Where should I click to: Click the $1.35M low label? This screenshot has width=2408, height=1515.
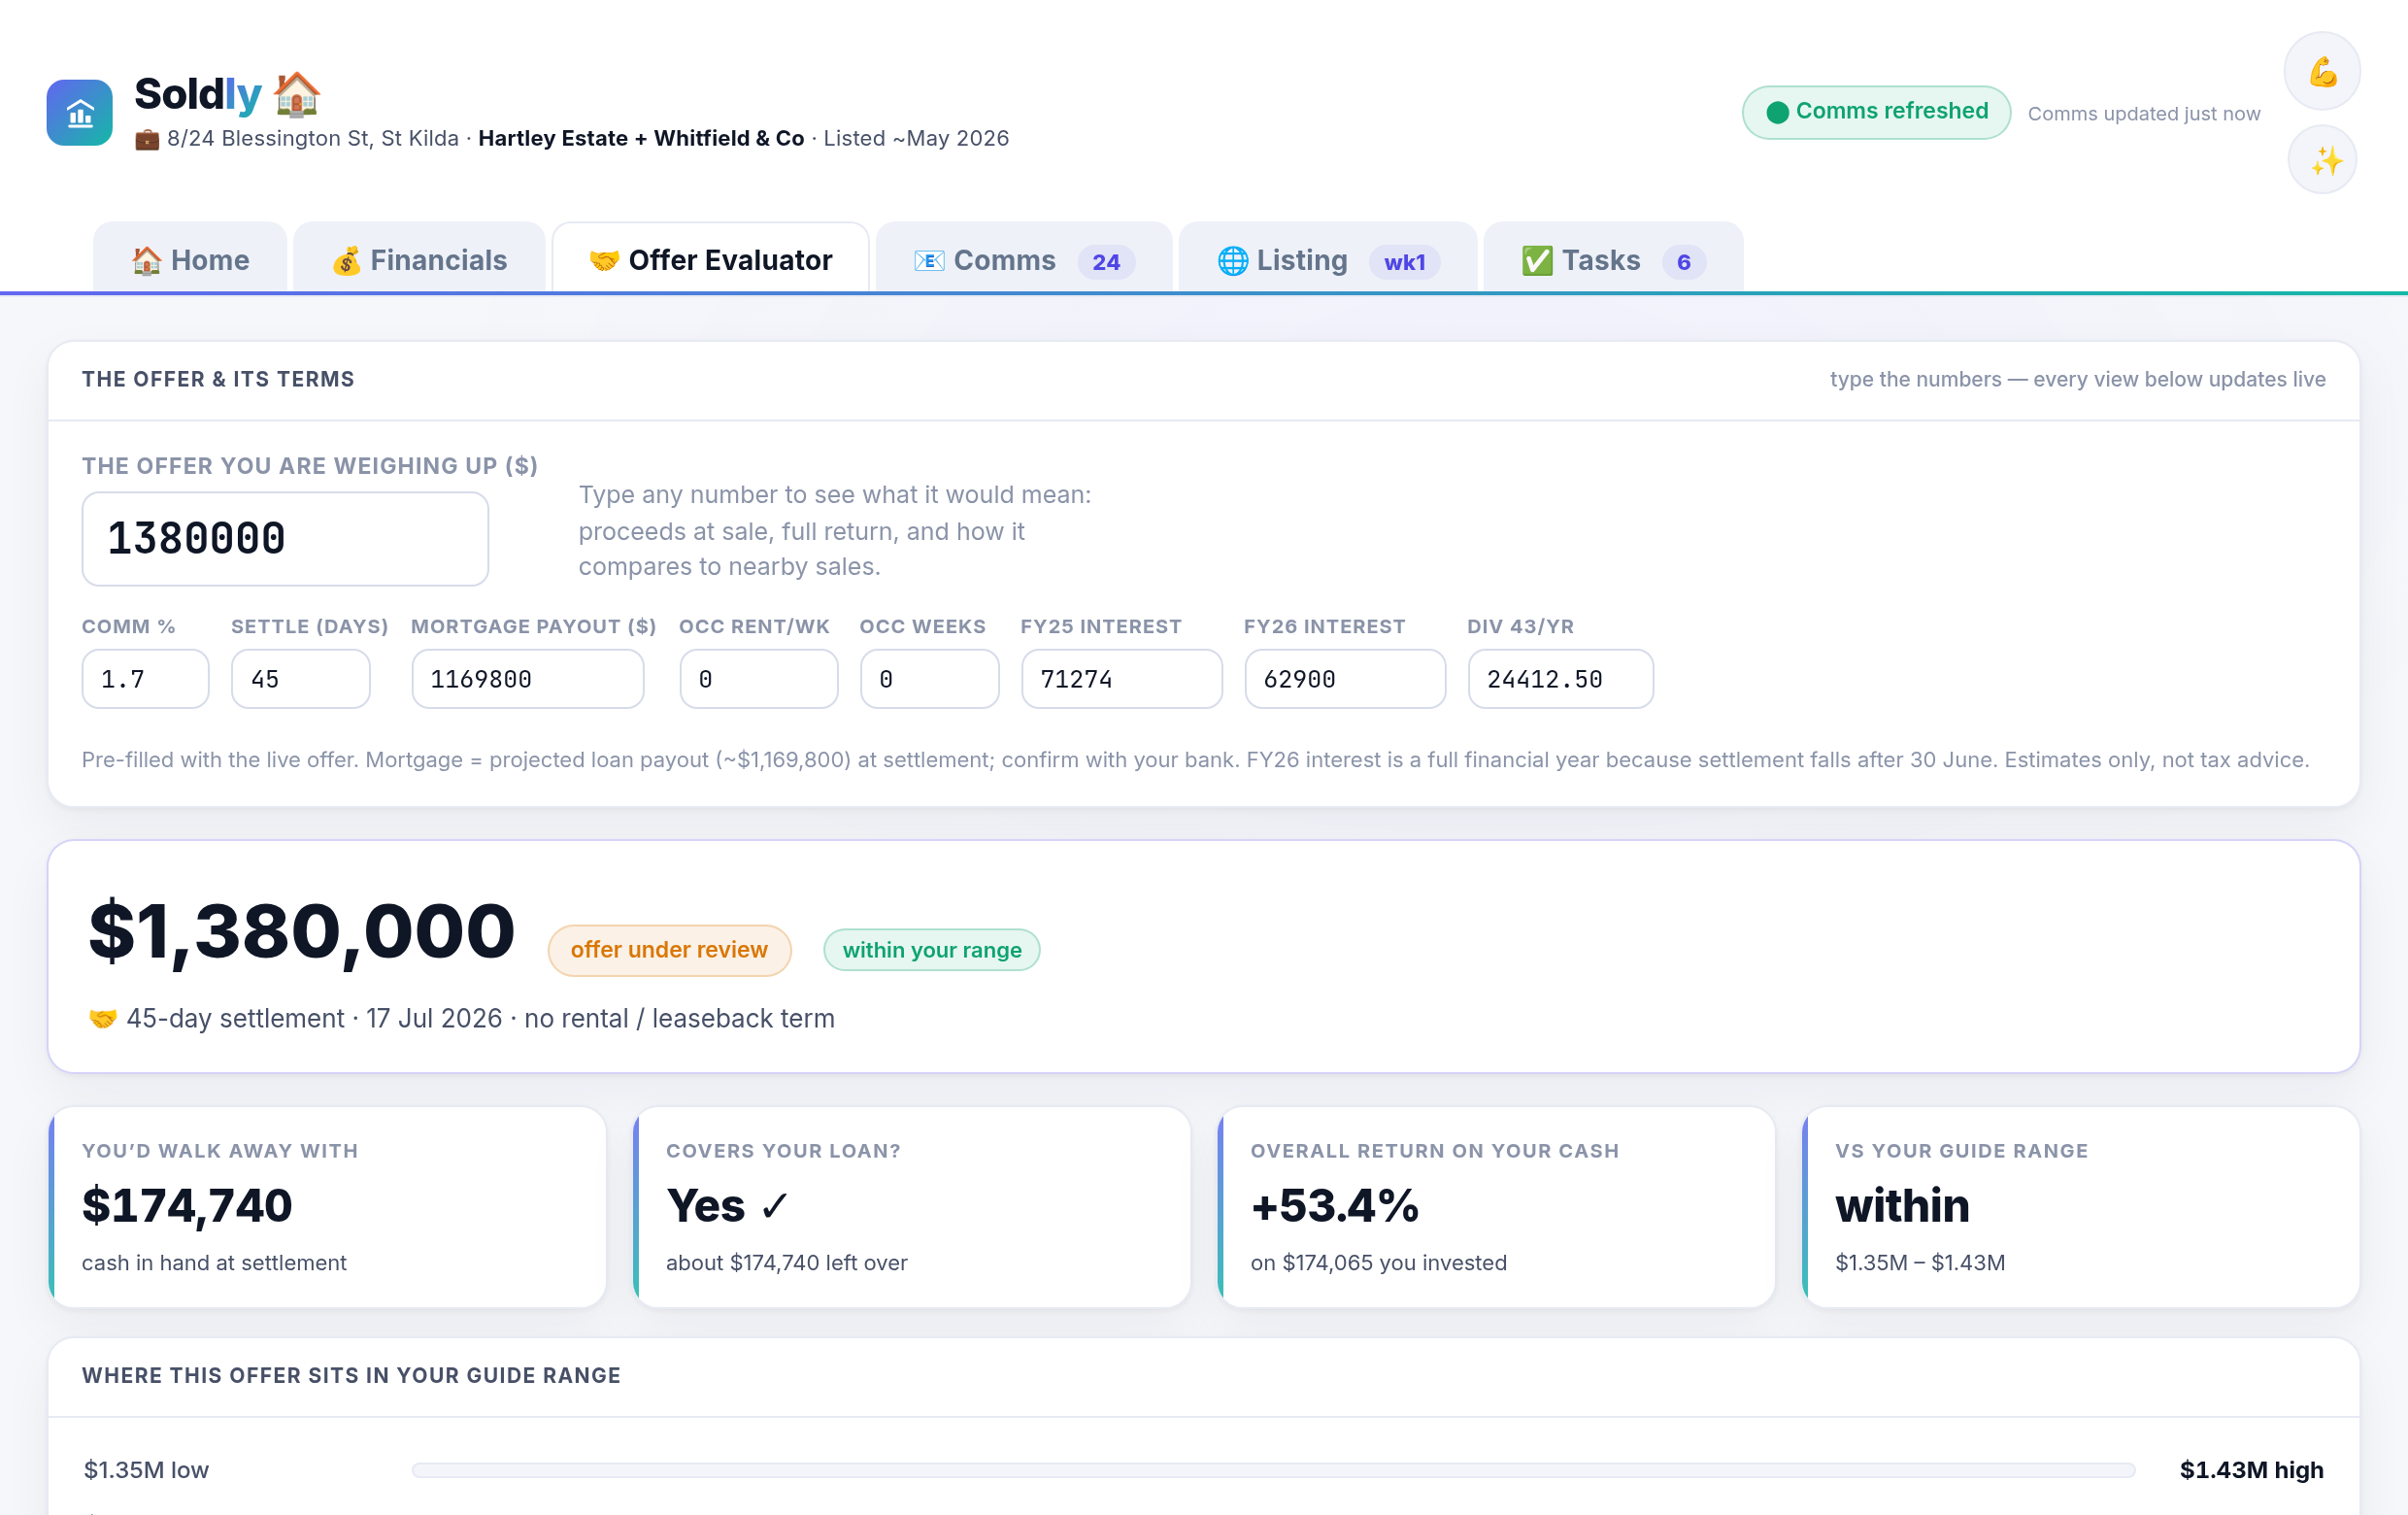point(146,1470)
